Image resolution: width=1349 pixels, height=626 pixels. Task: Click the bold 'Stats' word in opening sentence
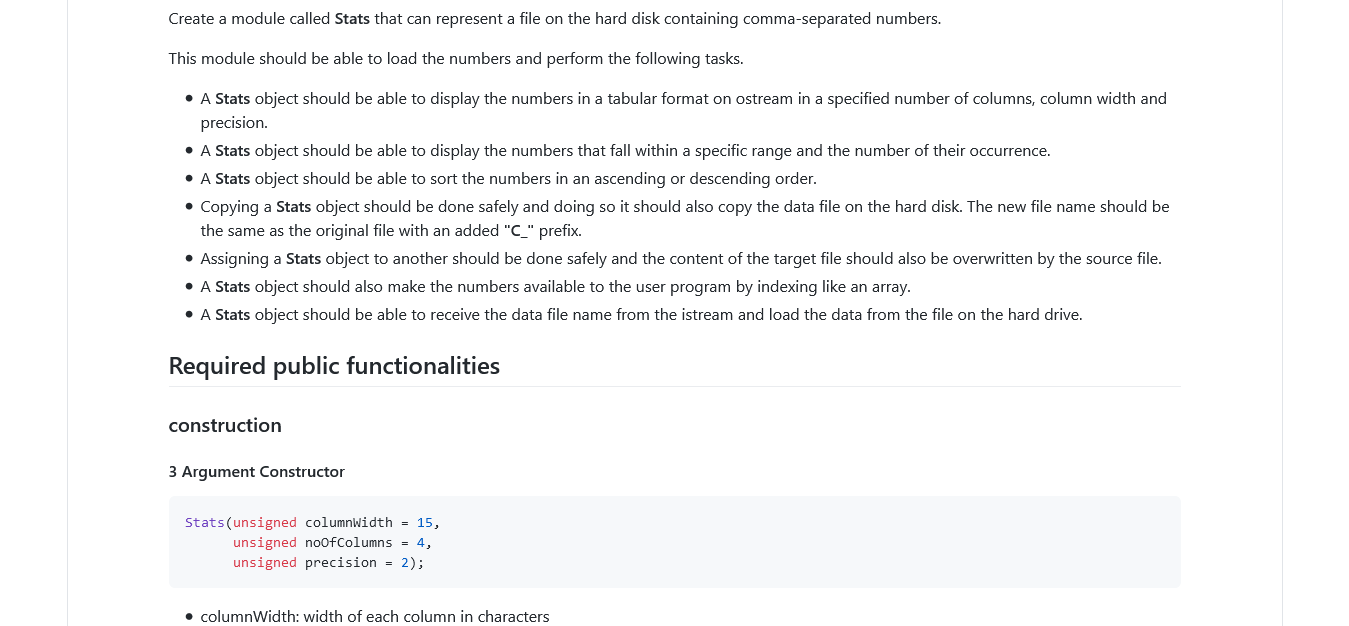352,19
